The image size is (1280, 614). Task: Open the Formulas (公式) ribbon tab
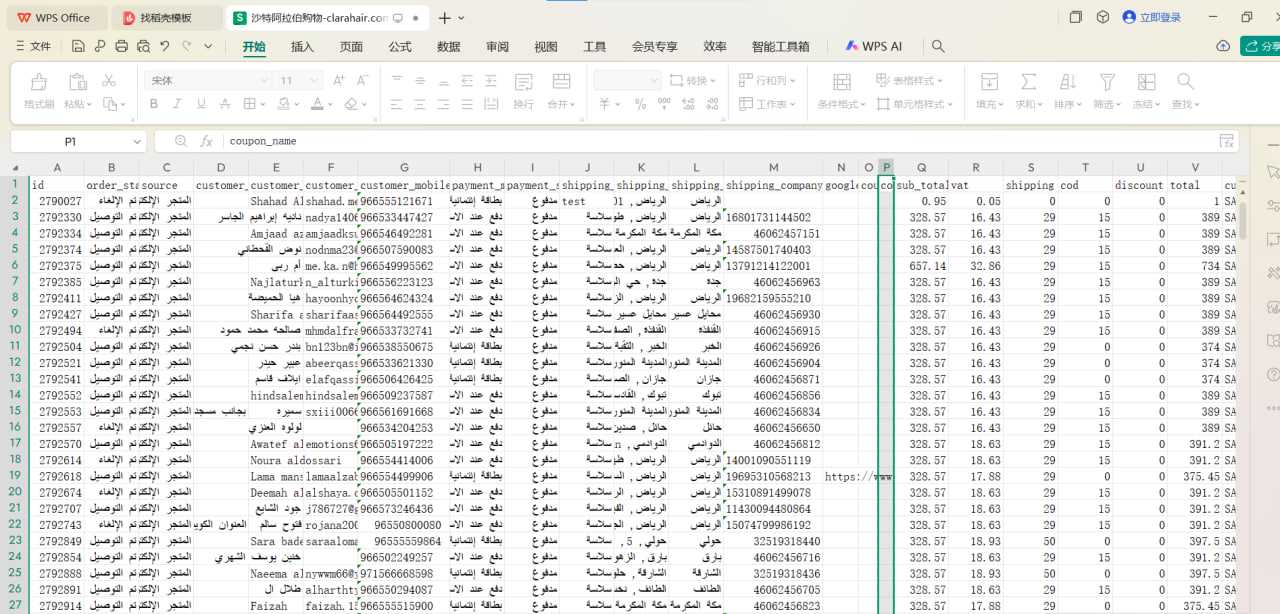[400, 46]
